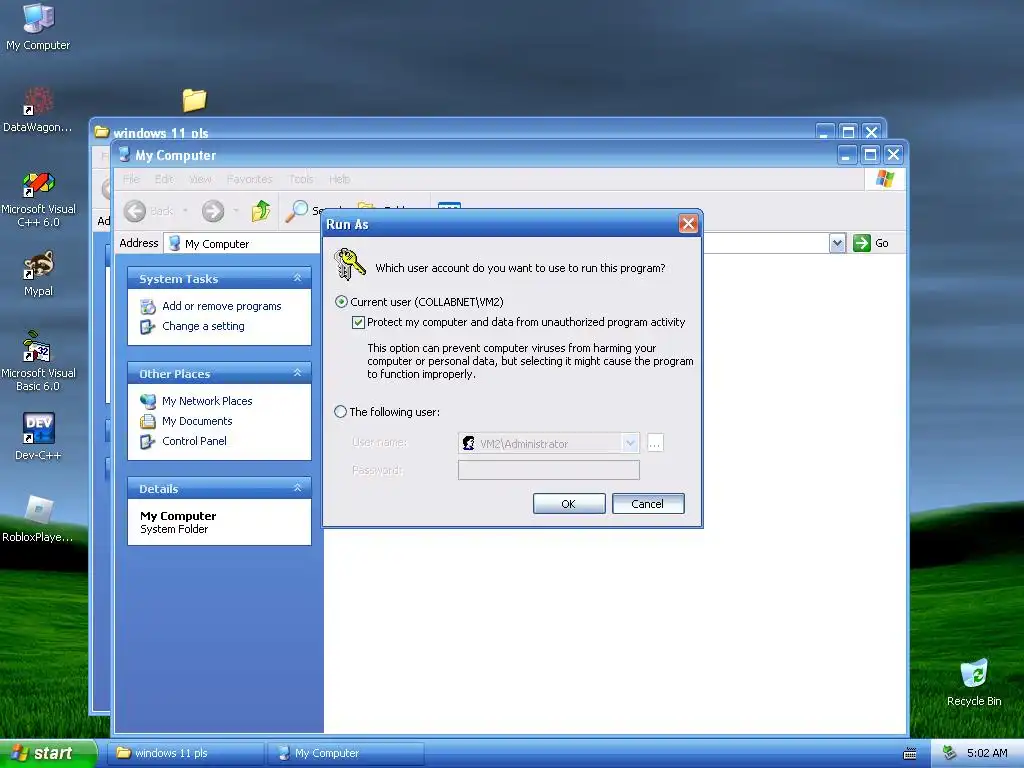Switch to windows 11 pls taskbar button
This screenshot has height=768, width=1024.
[x=187, y=753]
